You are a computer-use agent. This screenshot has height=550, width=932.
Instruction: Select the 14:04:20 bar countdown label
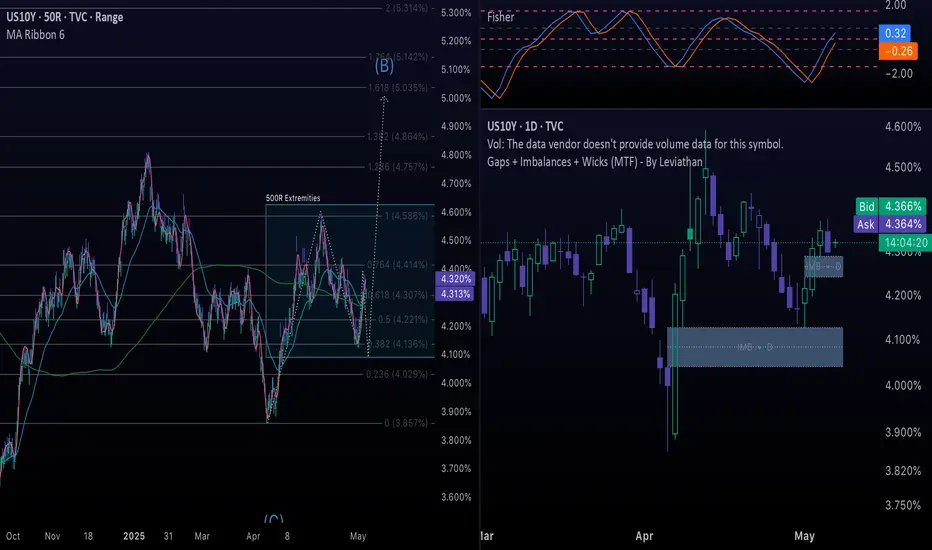905,243
